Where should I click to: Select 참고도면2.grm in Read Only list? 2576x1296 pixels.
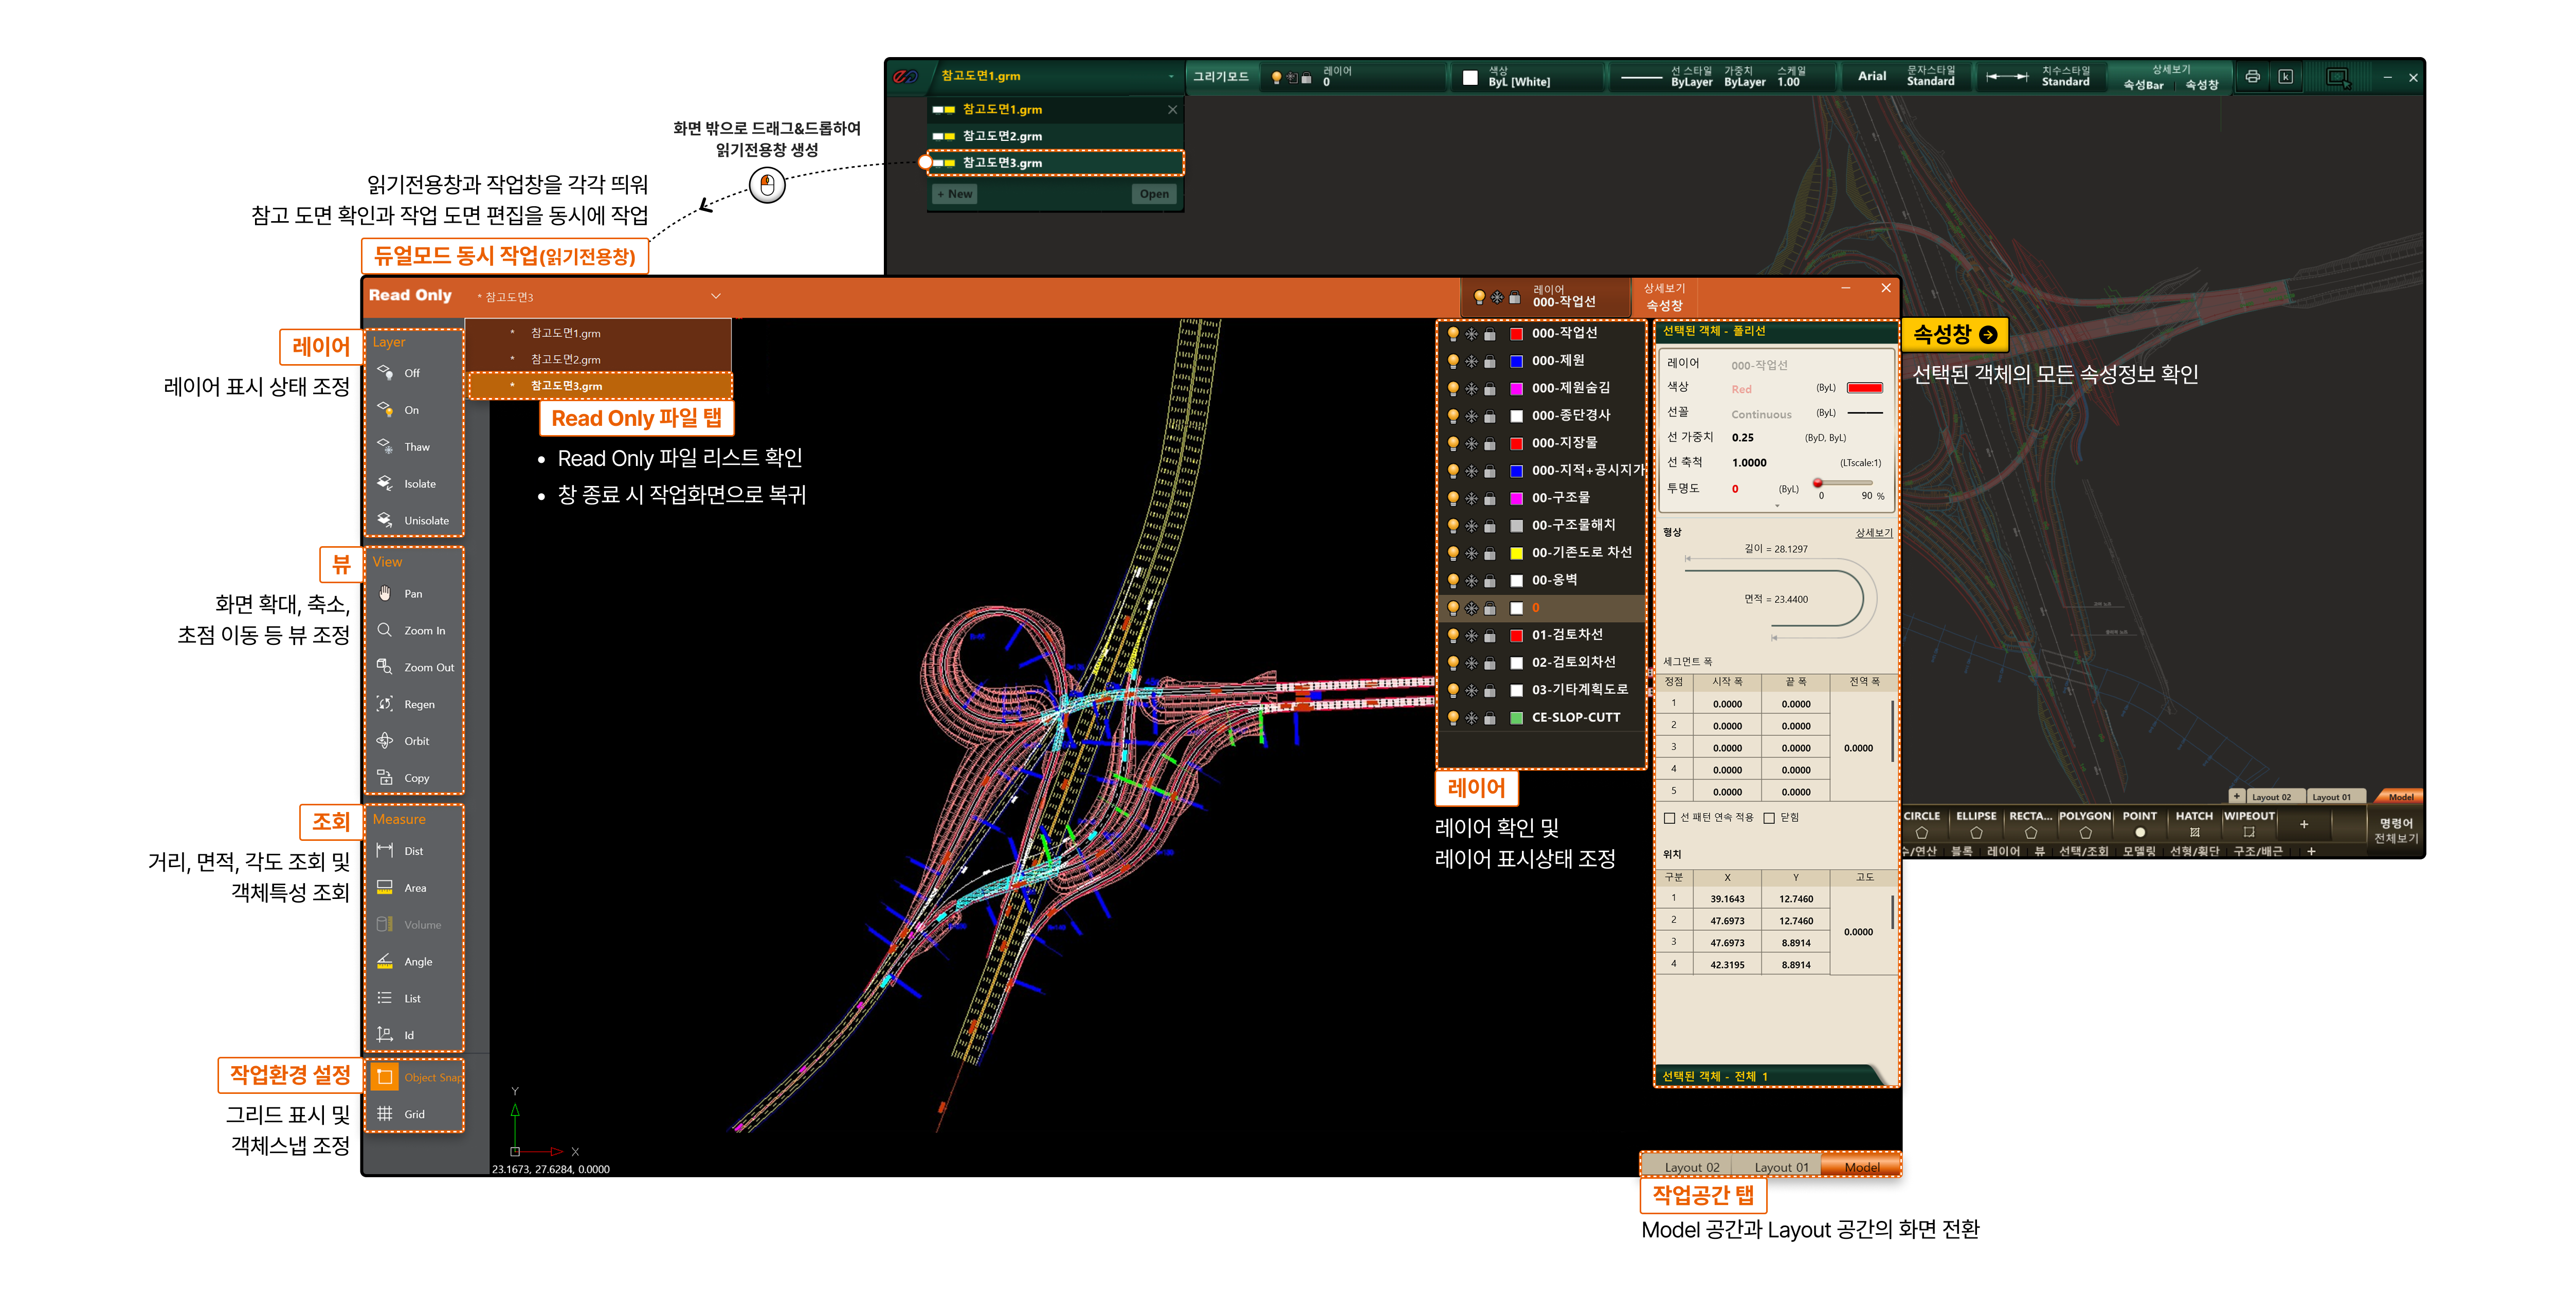point(566,359)
